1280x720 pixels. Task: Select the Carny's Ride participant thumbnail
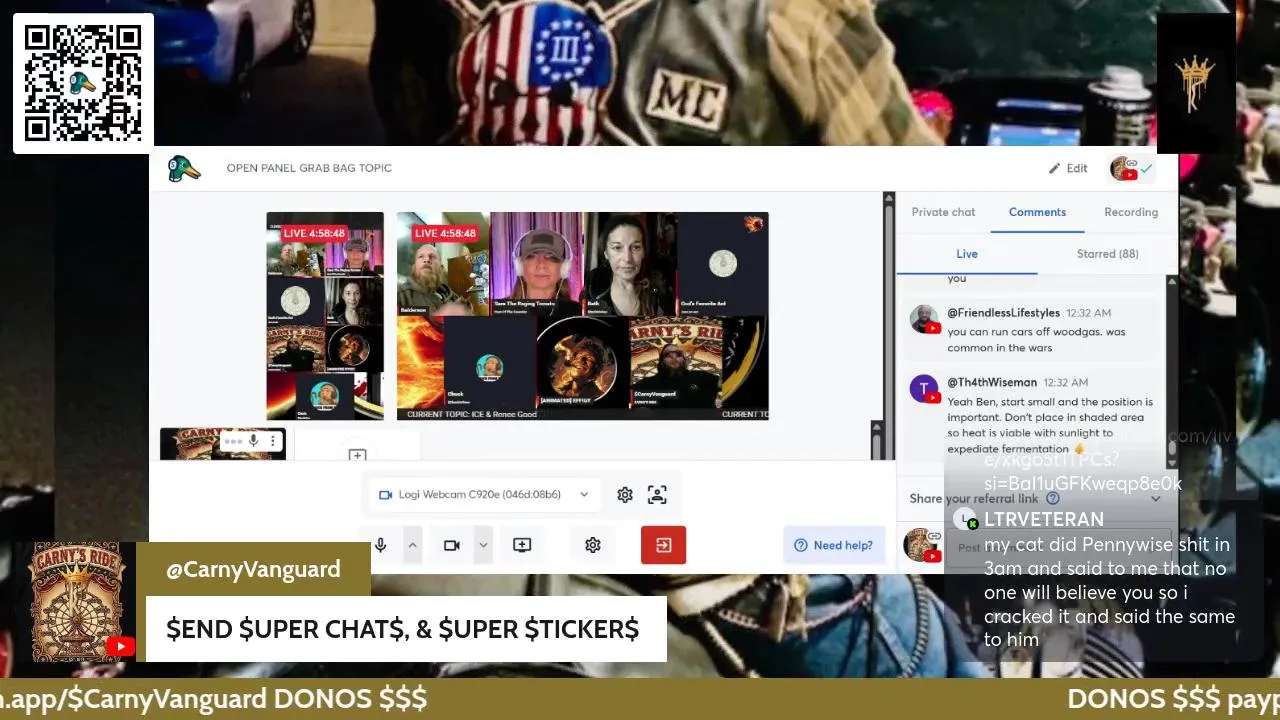coord(222,445)
